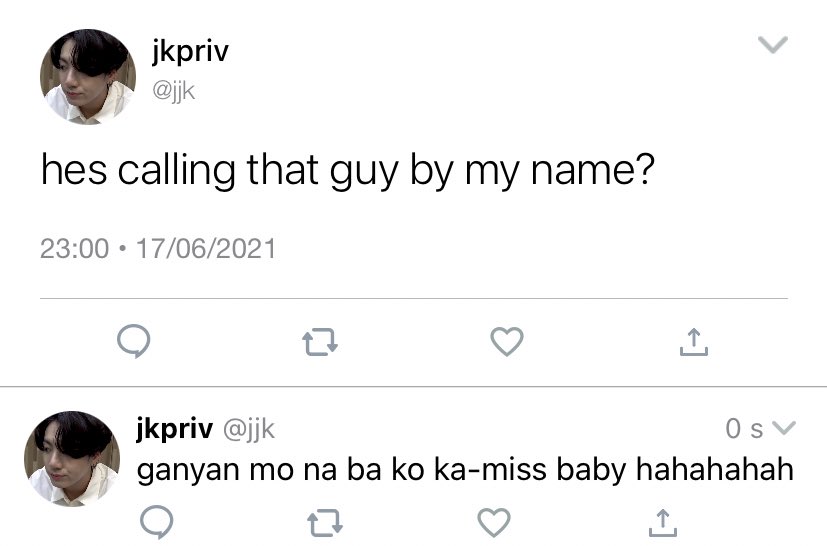Open jkpriv profile picture on main tweet
The width and height of the screenshot is (827, 546).
88,77
